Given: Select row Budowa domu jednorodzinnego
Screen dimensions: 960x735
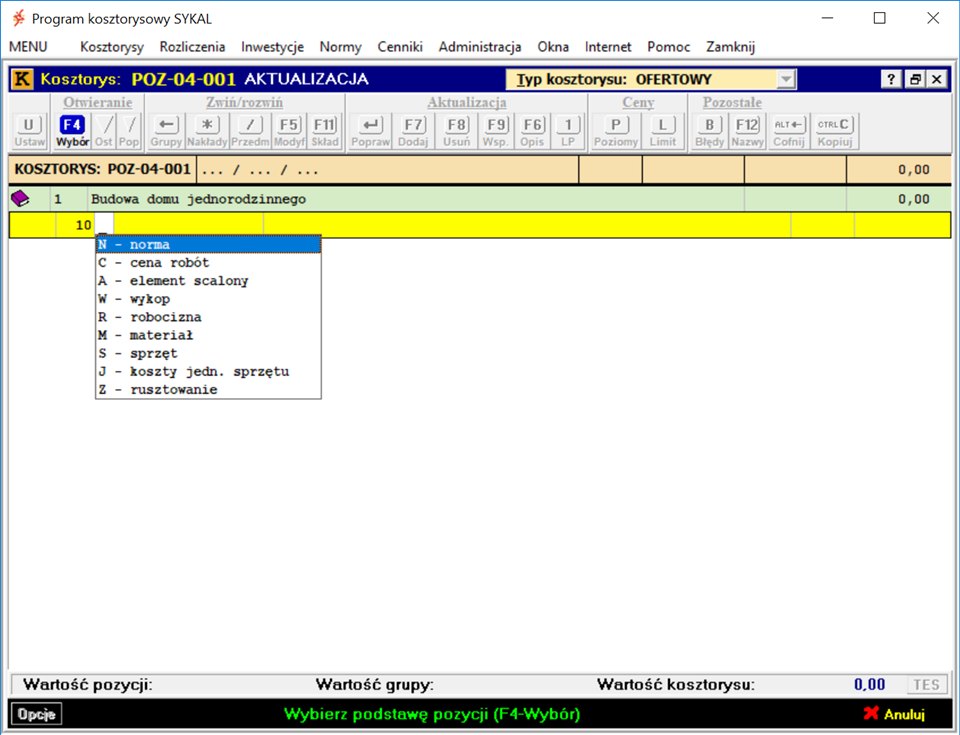Looking at the screenshot, I should [x=480, y=199].
